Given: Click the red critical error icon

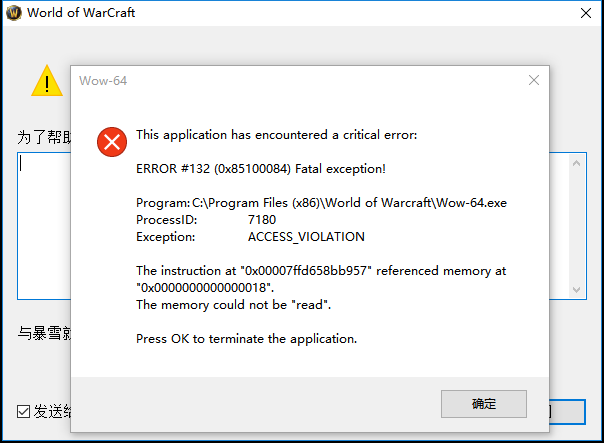Looking at the screenshot, I should coord(112,142).
